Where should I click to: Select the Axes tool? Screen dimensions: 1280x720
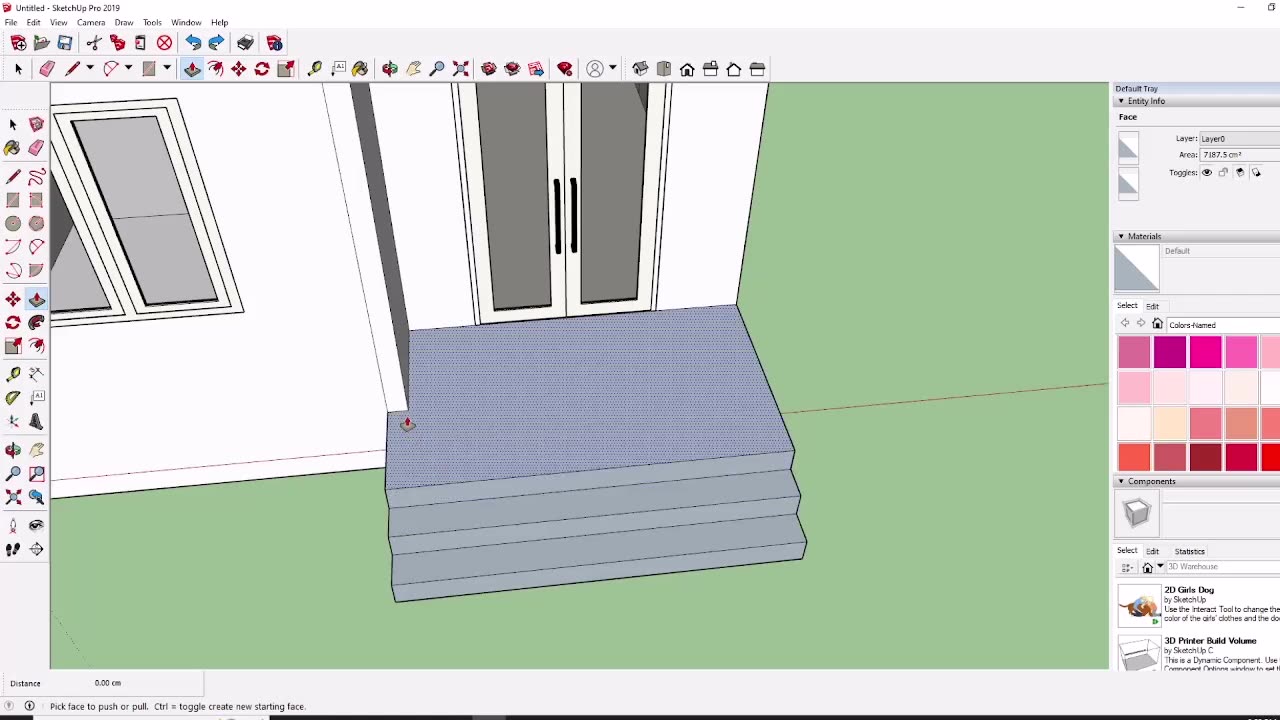(13, 421)
